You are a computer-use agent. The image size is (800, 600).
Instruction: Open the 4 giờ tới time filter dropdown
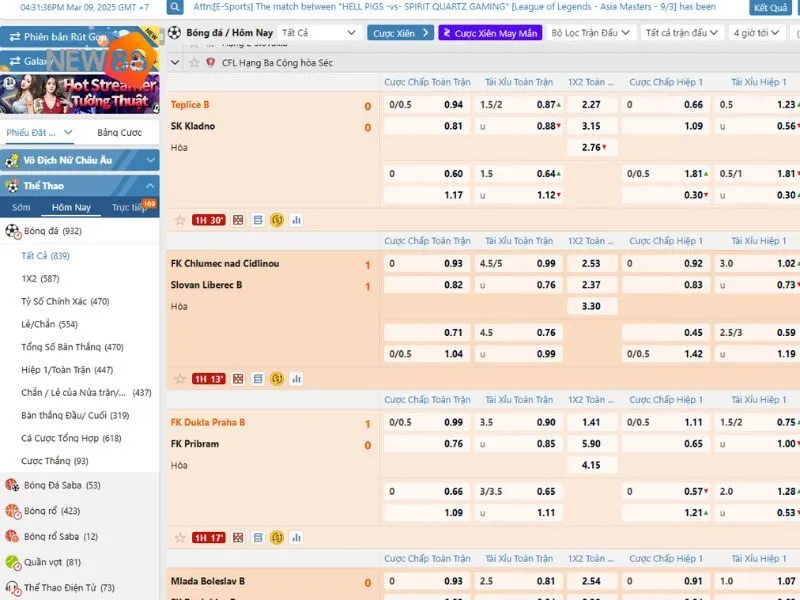(756, 33)
